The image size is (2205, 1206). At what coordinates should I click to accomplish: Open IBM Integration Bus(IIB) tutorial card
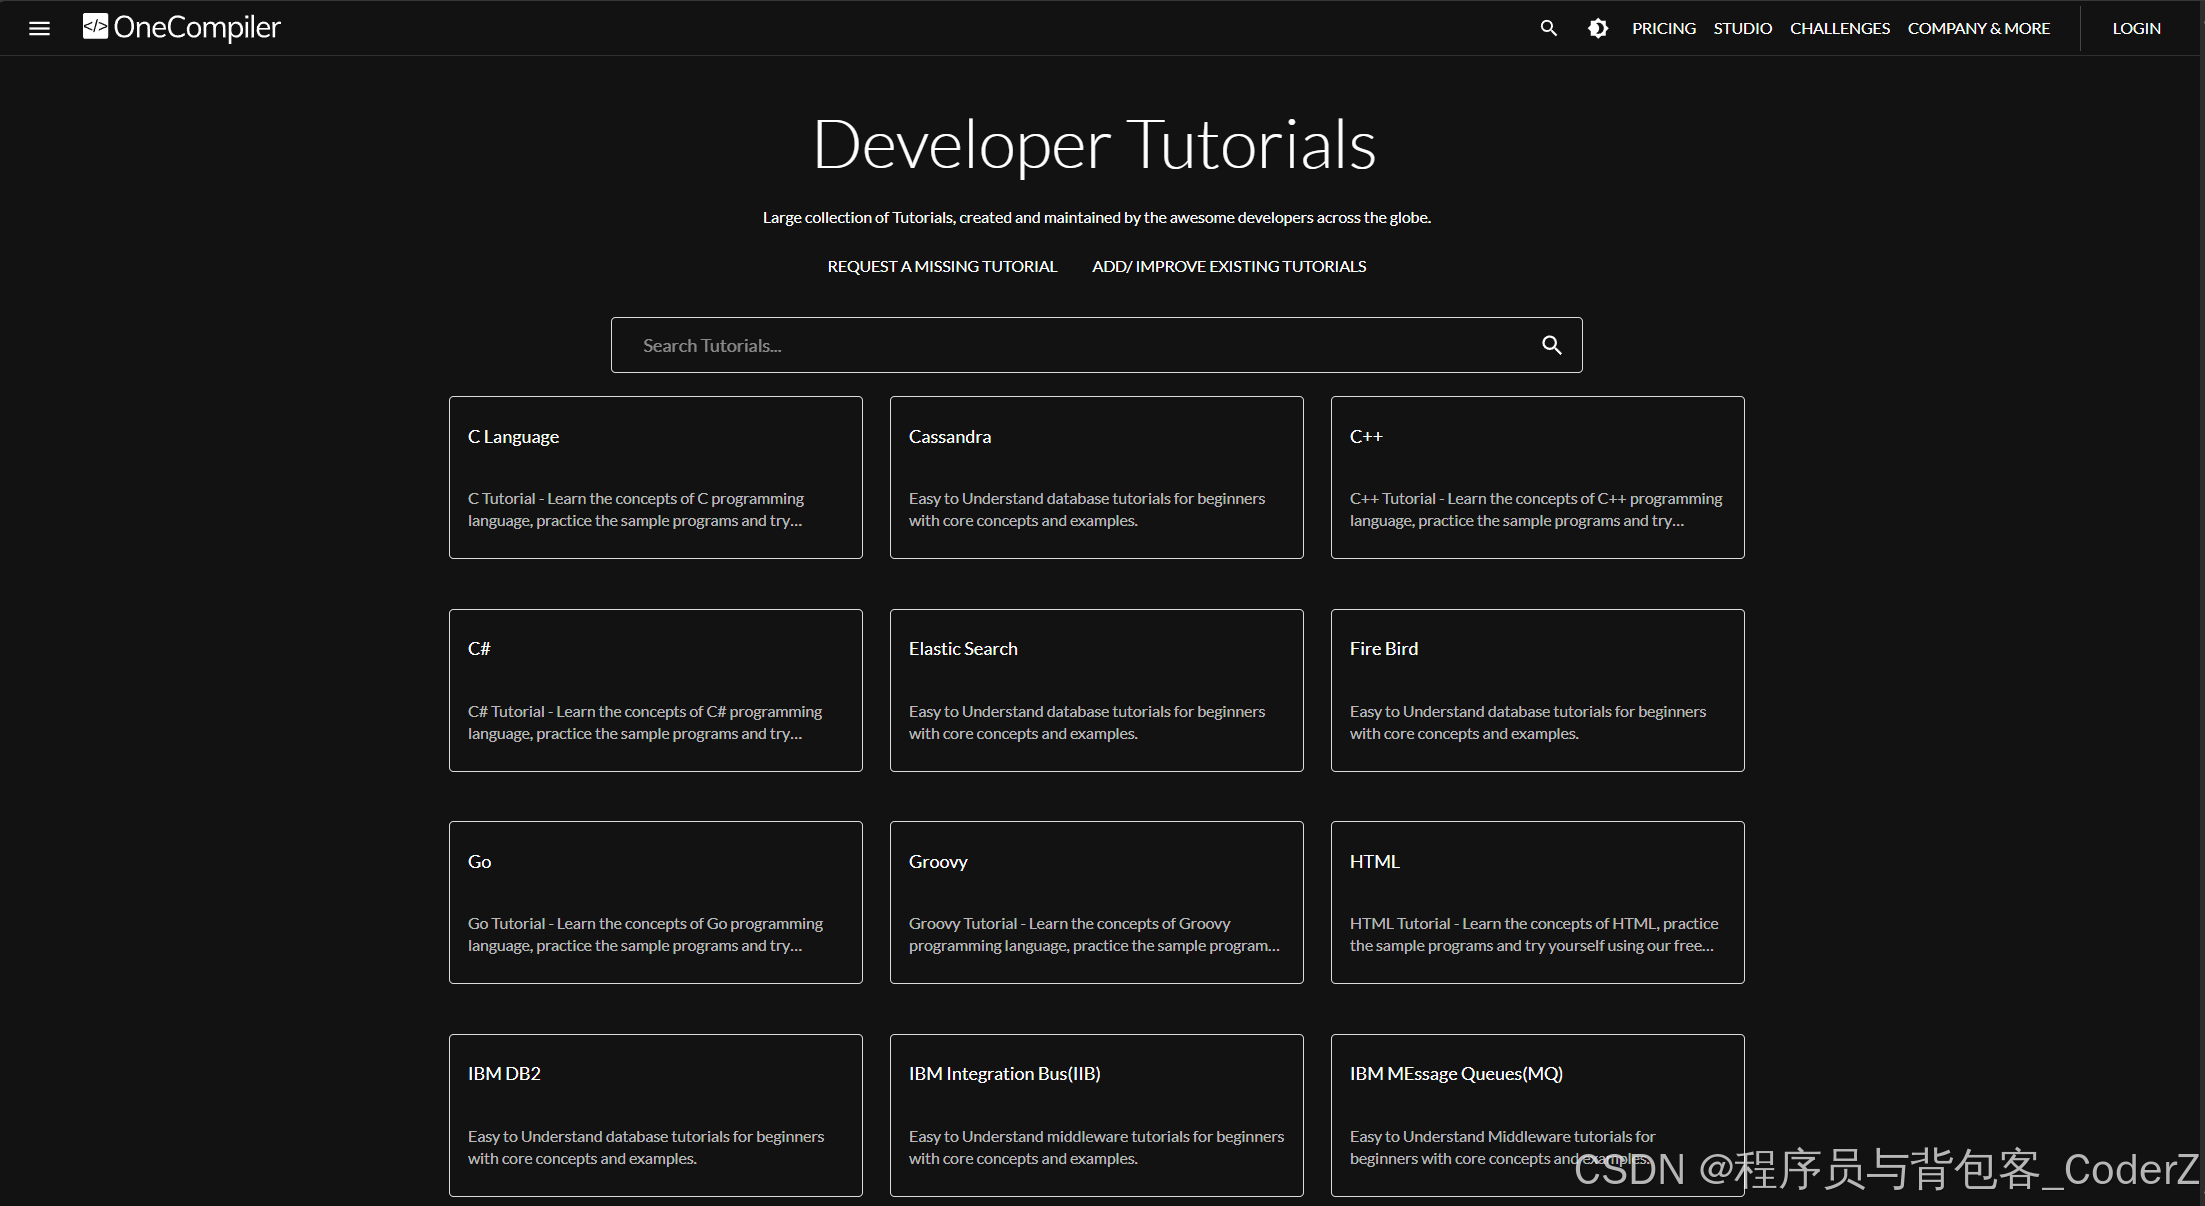(x=1096, y=1114)
